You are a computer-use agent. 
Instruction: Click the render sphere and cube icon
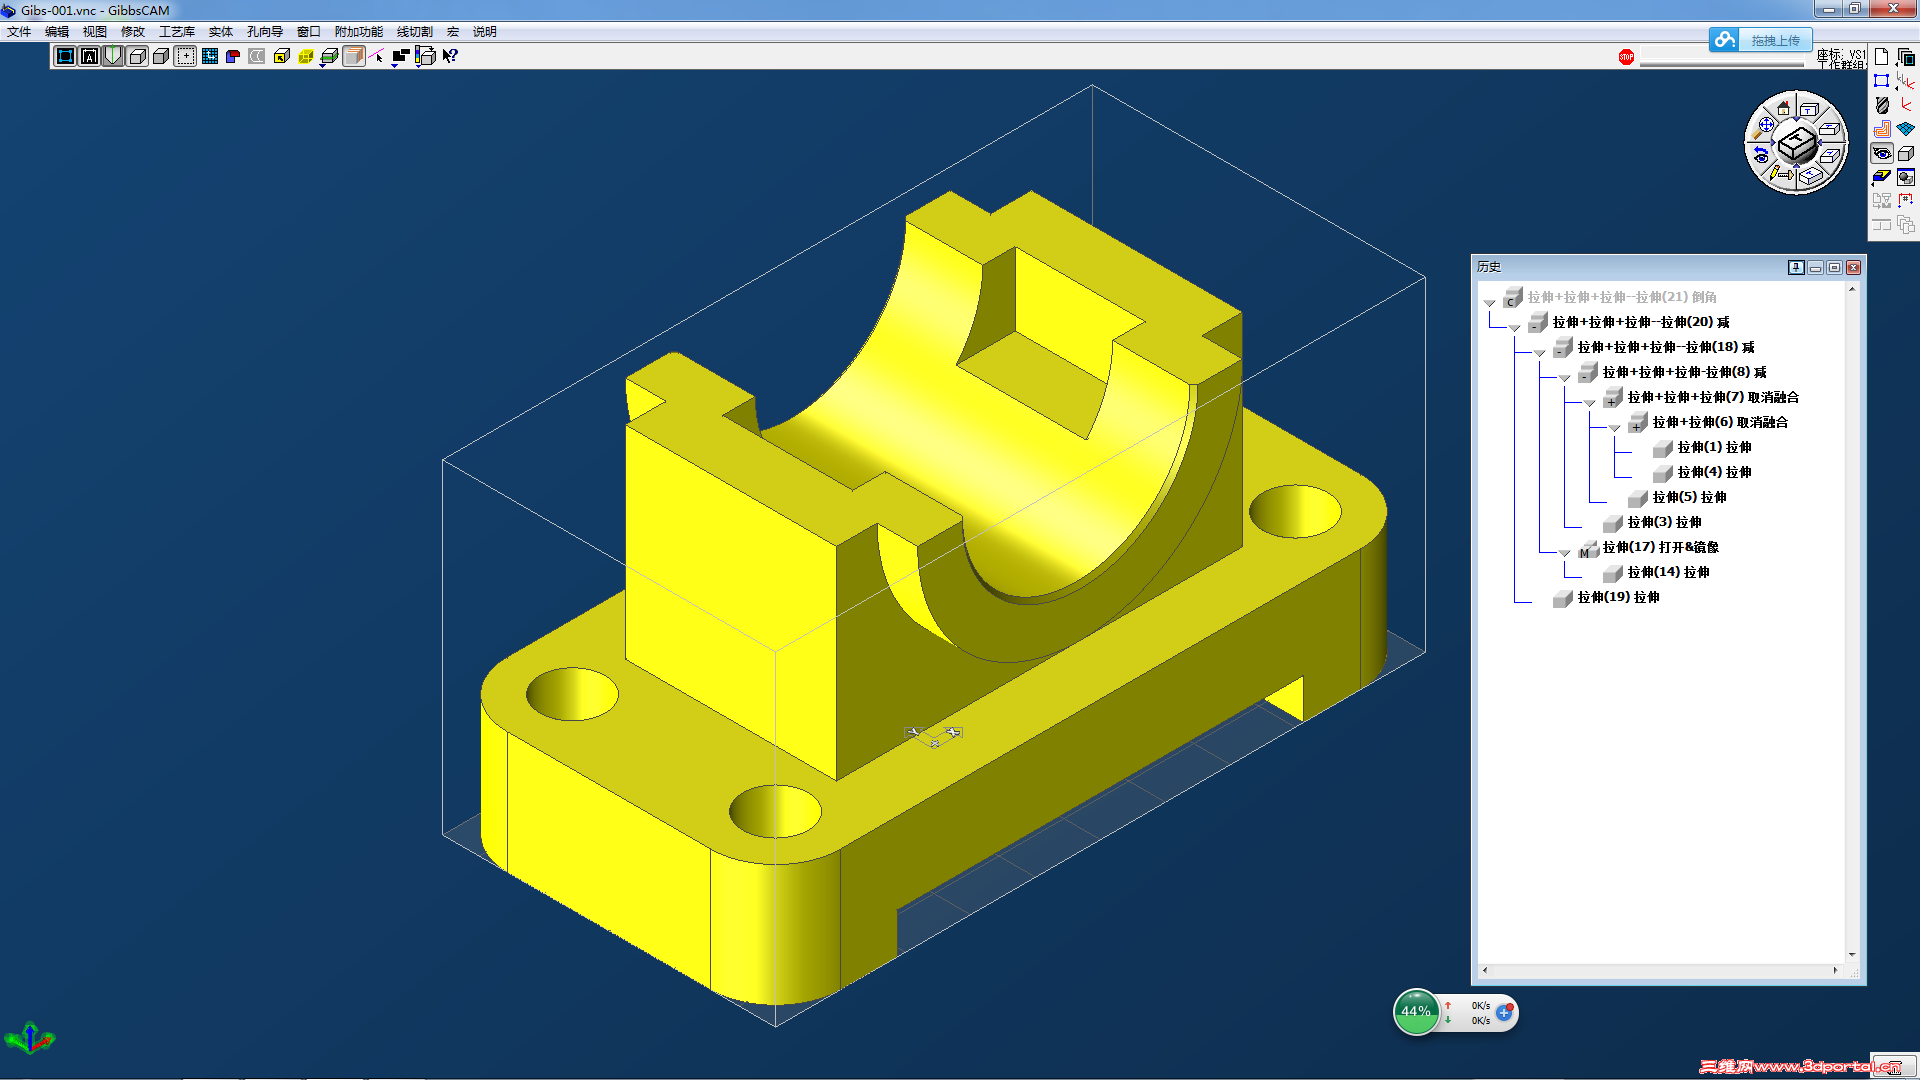tap(1906, 177)
